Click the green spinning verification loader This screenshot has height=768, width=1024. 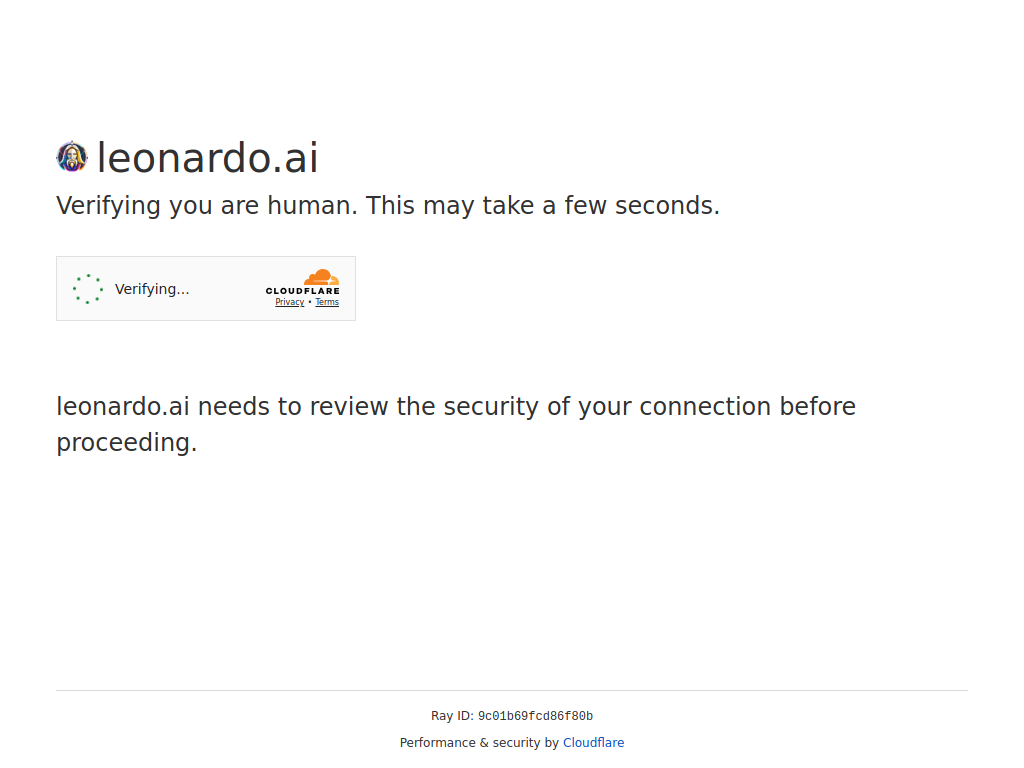88,289
